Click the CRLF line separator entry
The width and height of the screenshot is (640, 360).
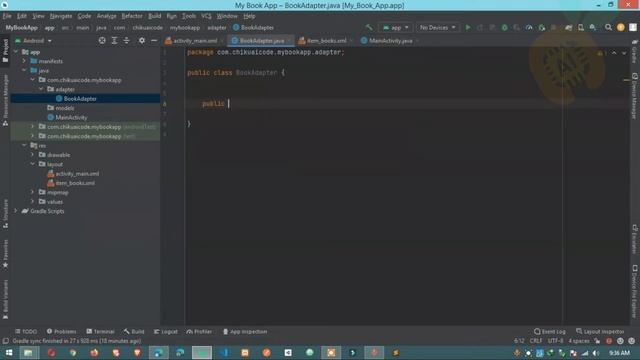click(536, 341)
